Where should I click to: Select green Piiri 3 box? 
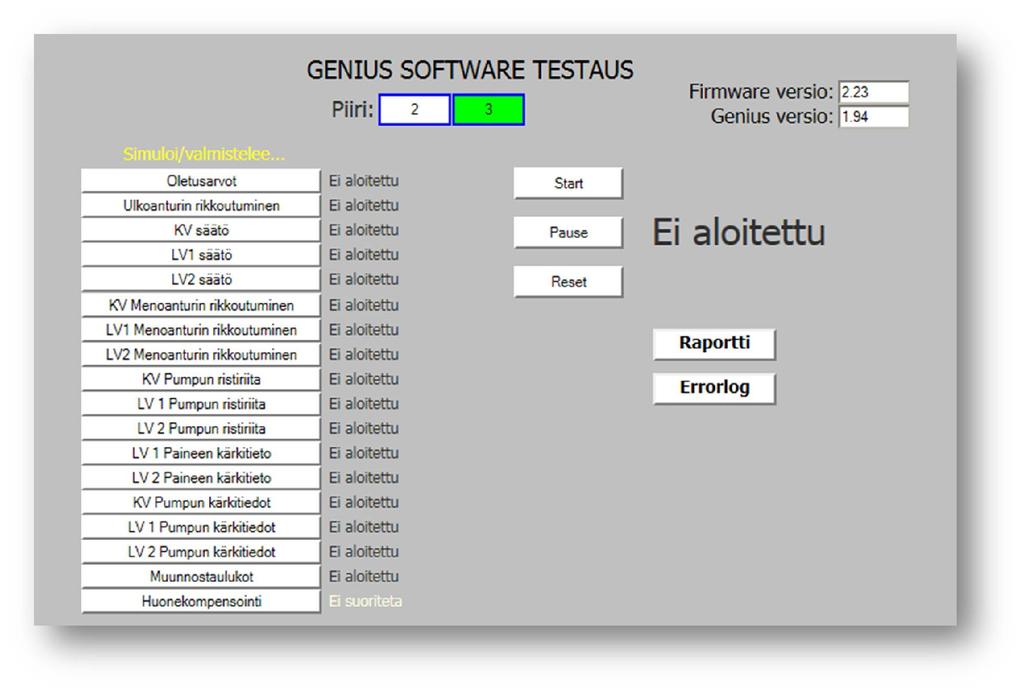[488, 110]
